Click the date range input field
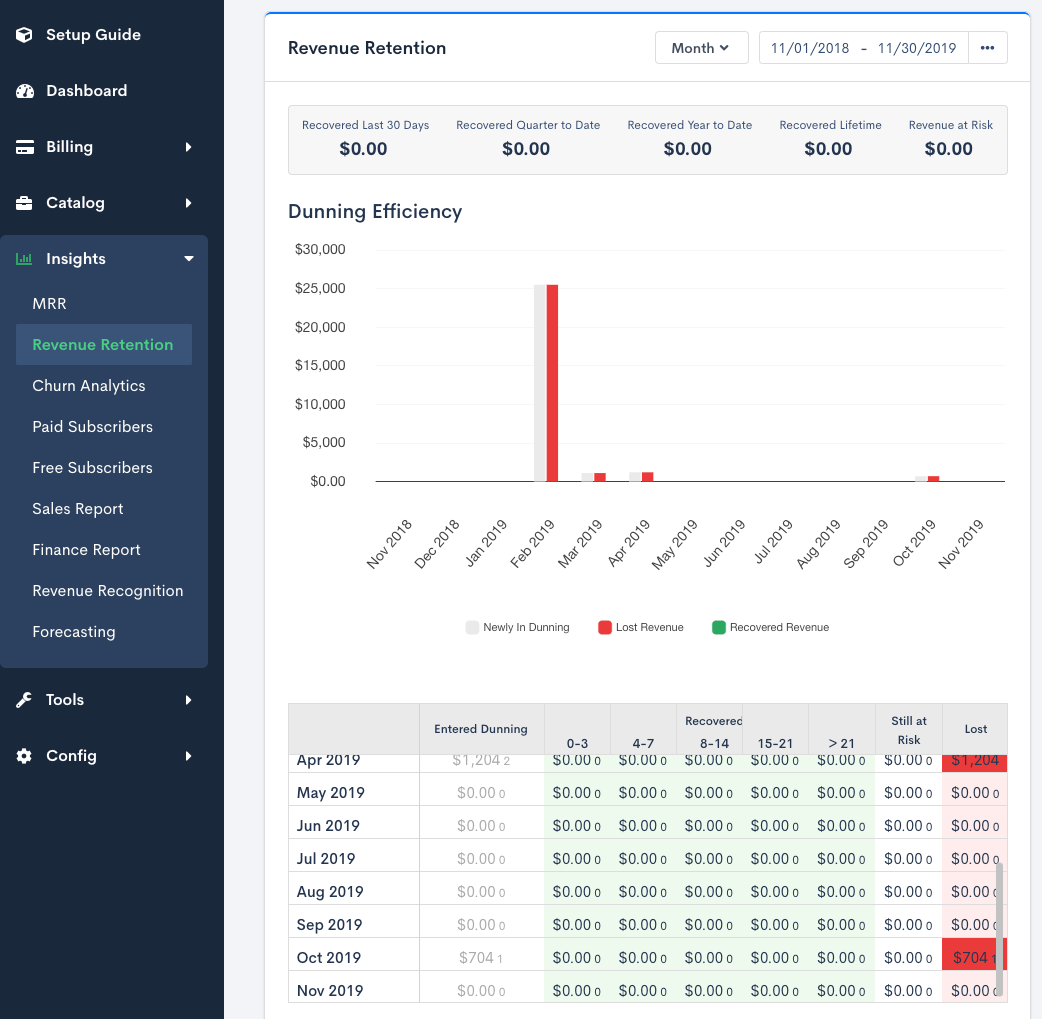This screenshot has height=1019, width=1042. tap(863, 48)
